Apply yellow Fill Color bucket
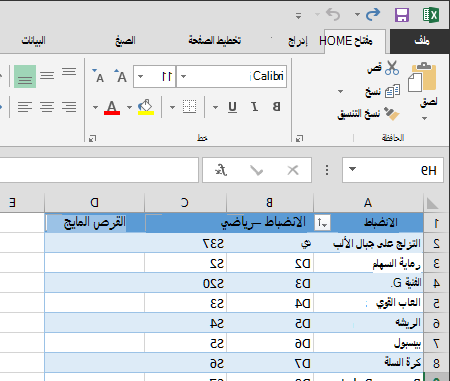The image size is (450, 381). 146,107
